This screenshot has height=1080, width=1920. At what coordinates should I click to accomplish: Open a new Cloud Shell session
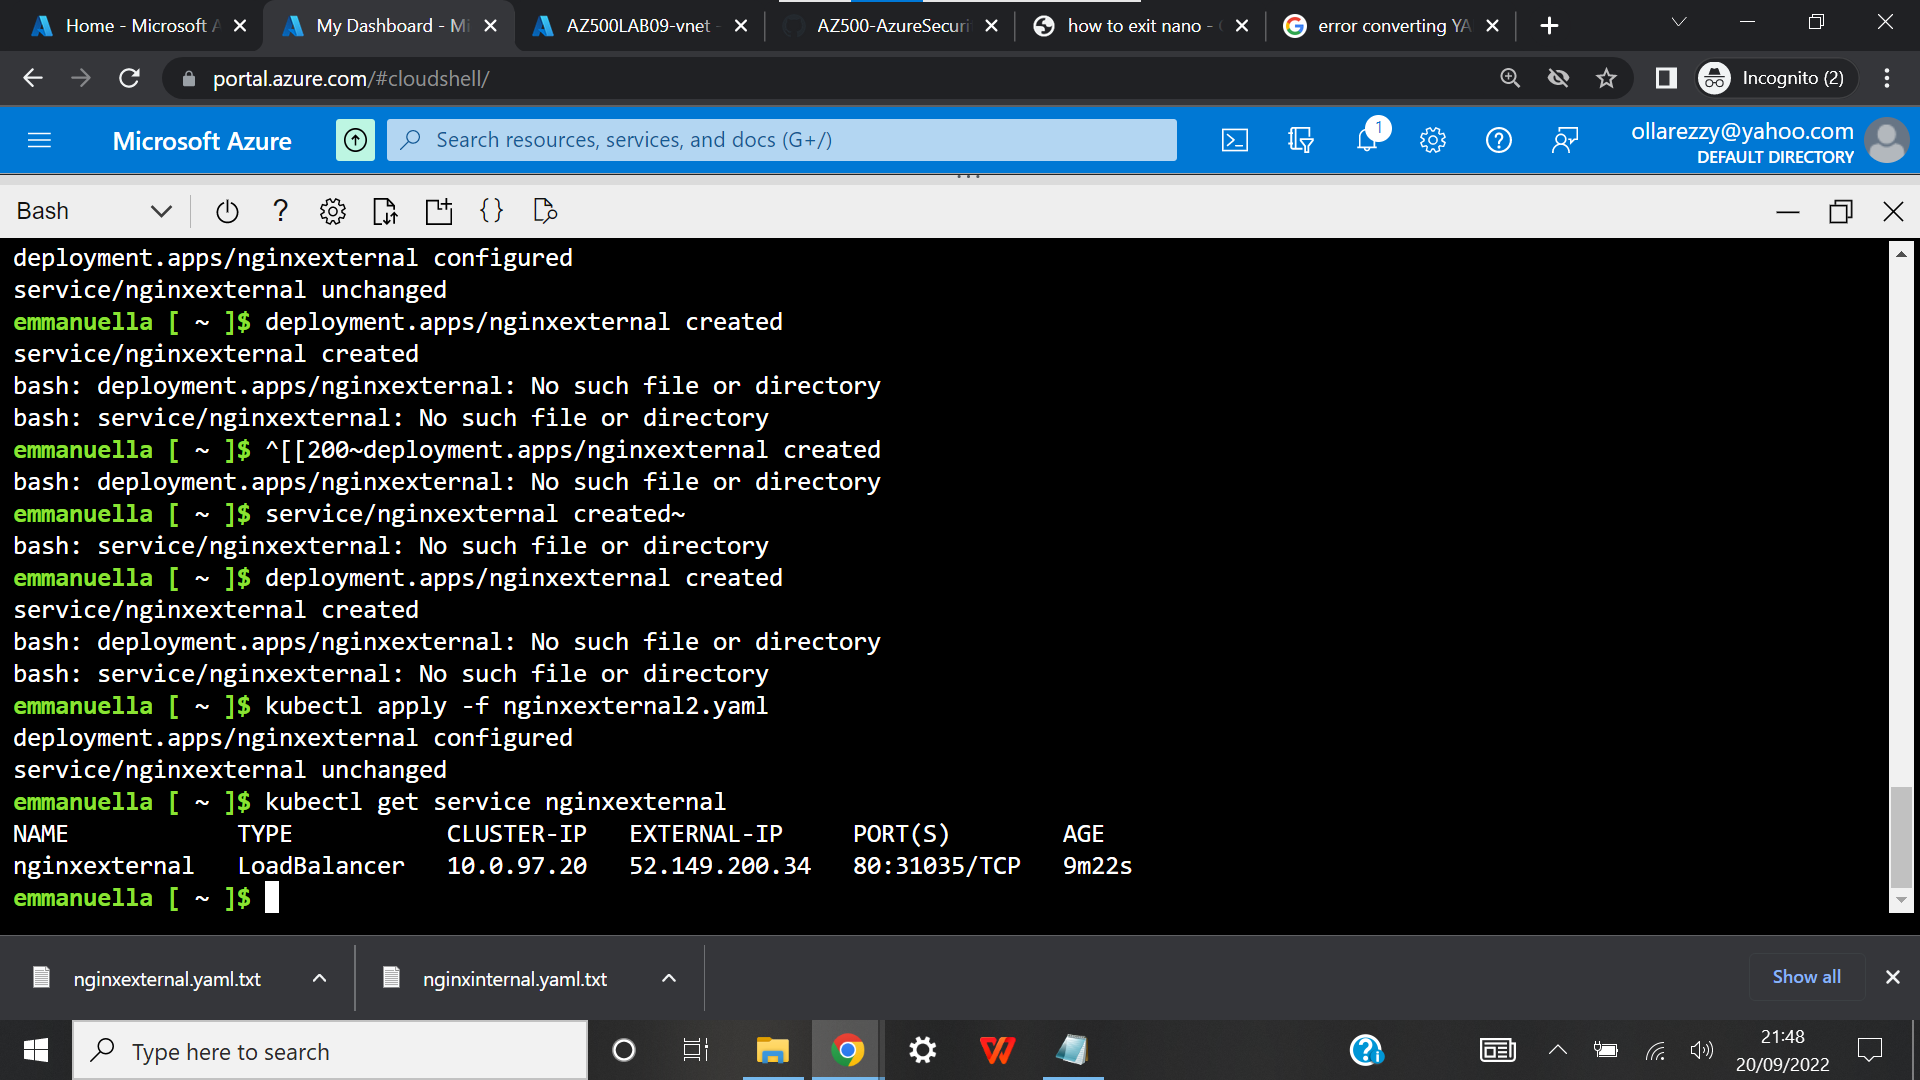pos(438,211)
